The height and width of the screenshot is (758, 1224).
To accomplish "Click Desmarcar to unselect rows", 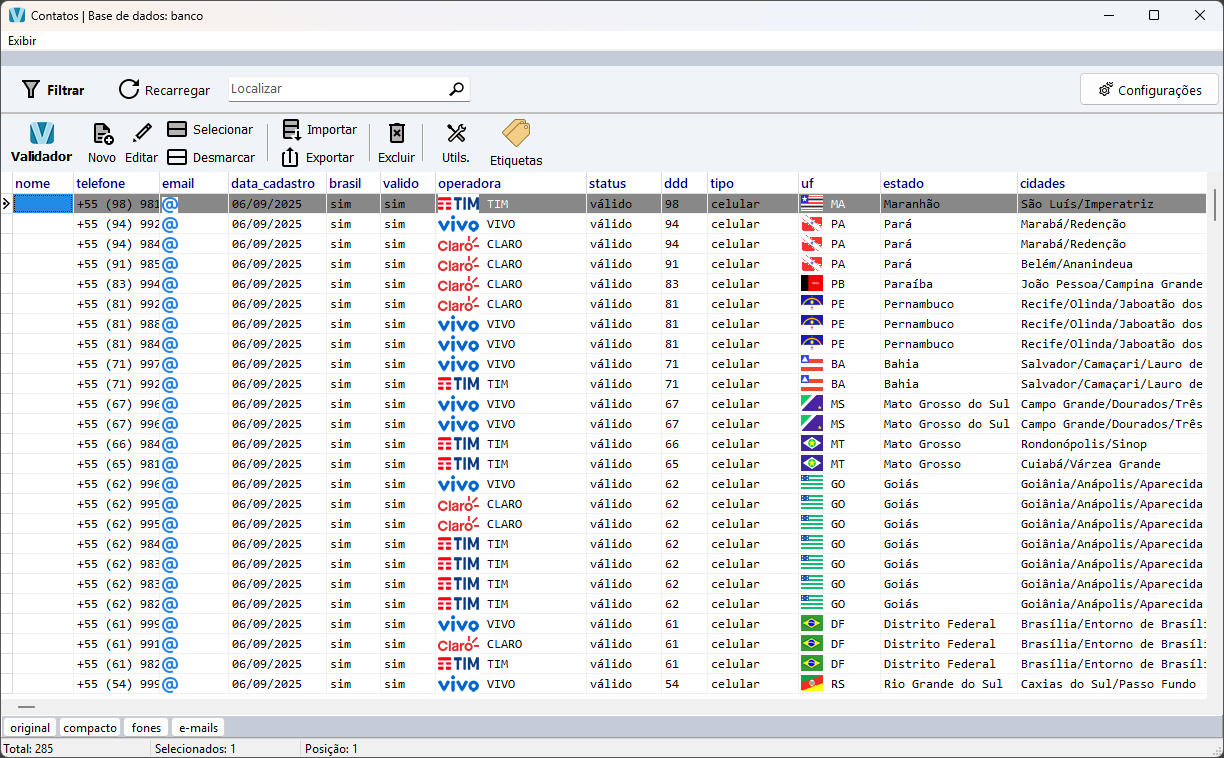I will (x=210, y=157).
